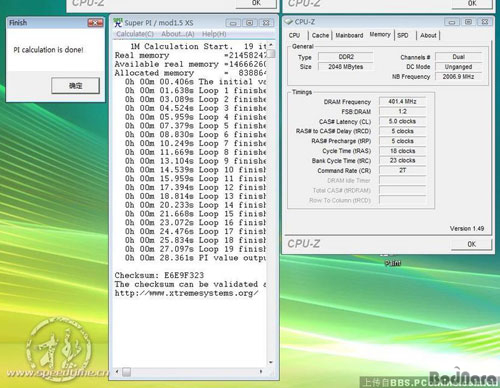Click the Command Rate value 2T

(402, 170)
